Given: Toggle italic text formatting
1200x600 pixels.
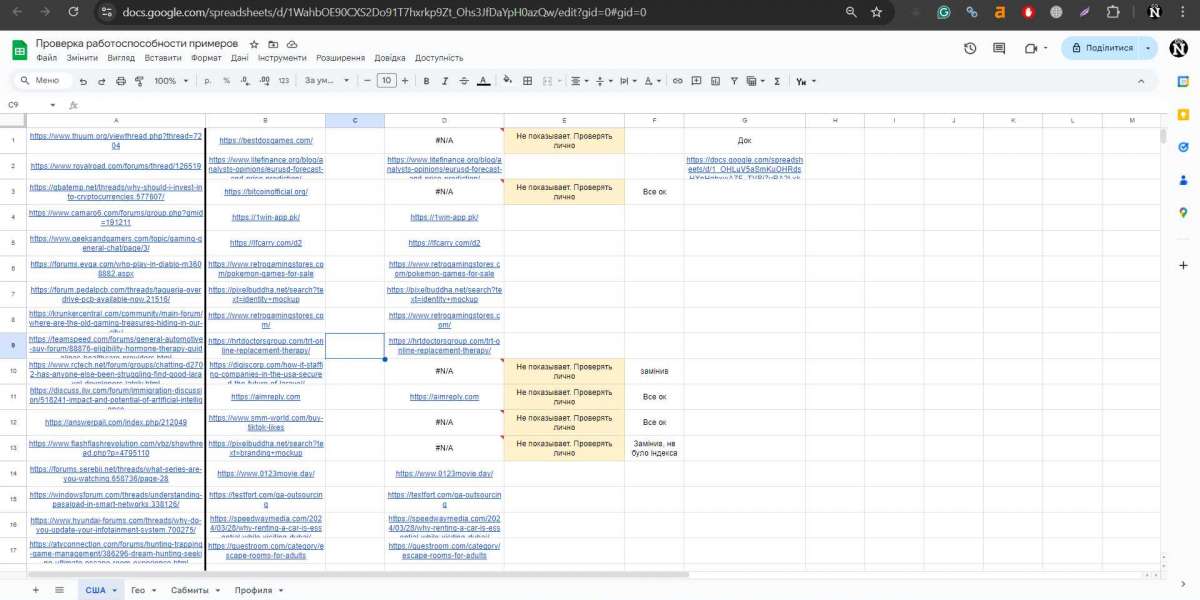Looking at the screenshot, I should (445, 81).
